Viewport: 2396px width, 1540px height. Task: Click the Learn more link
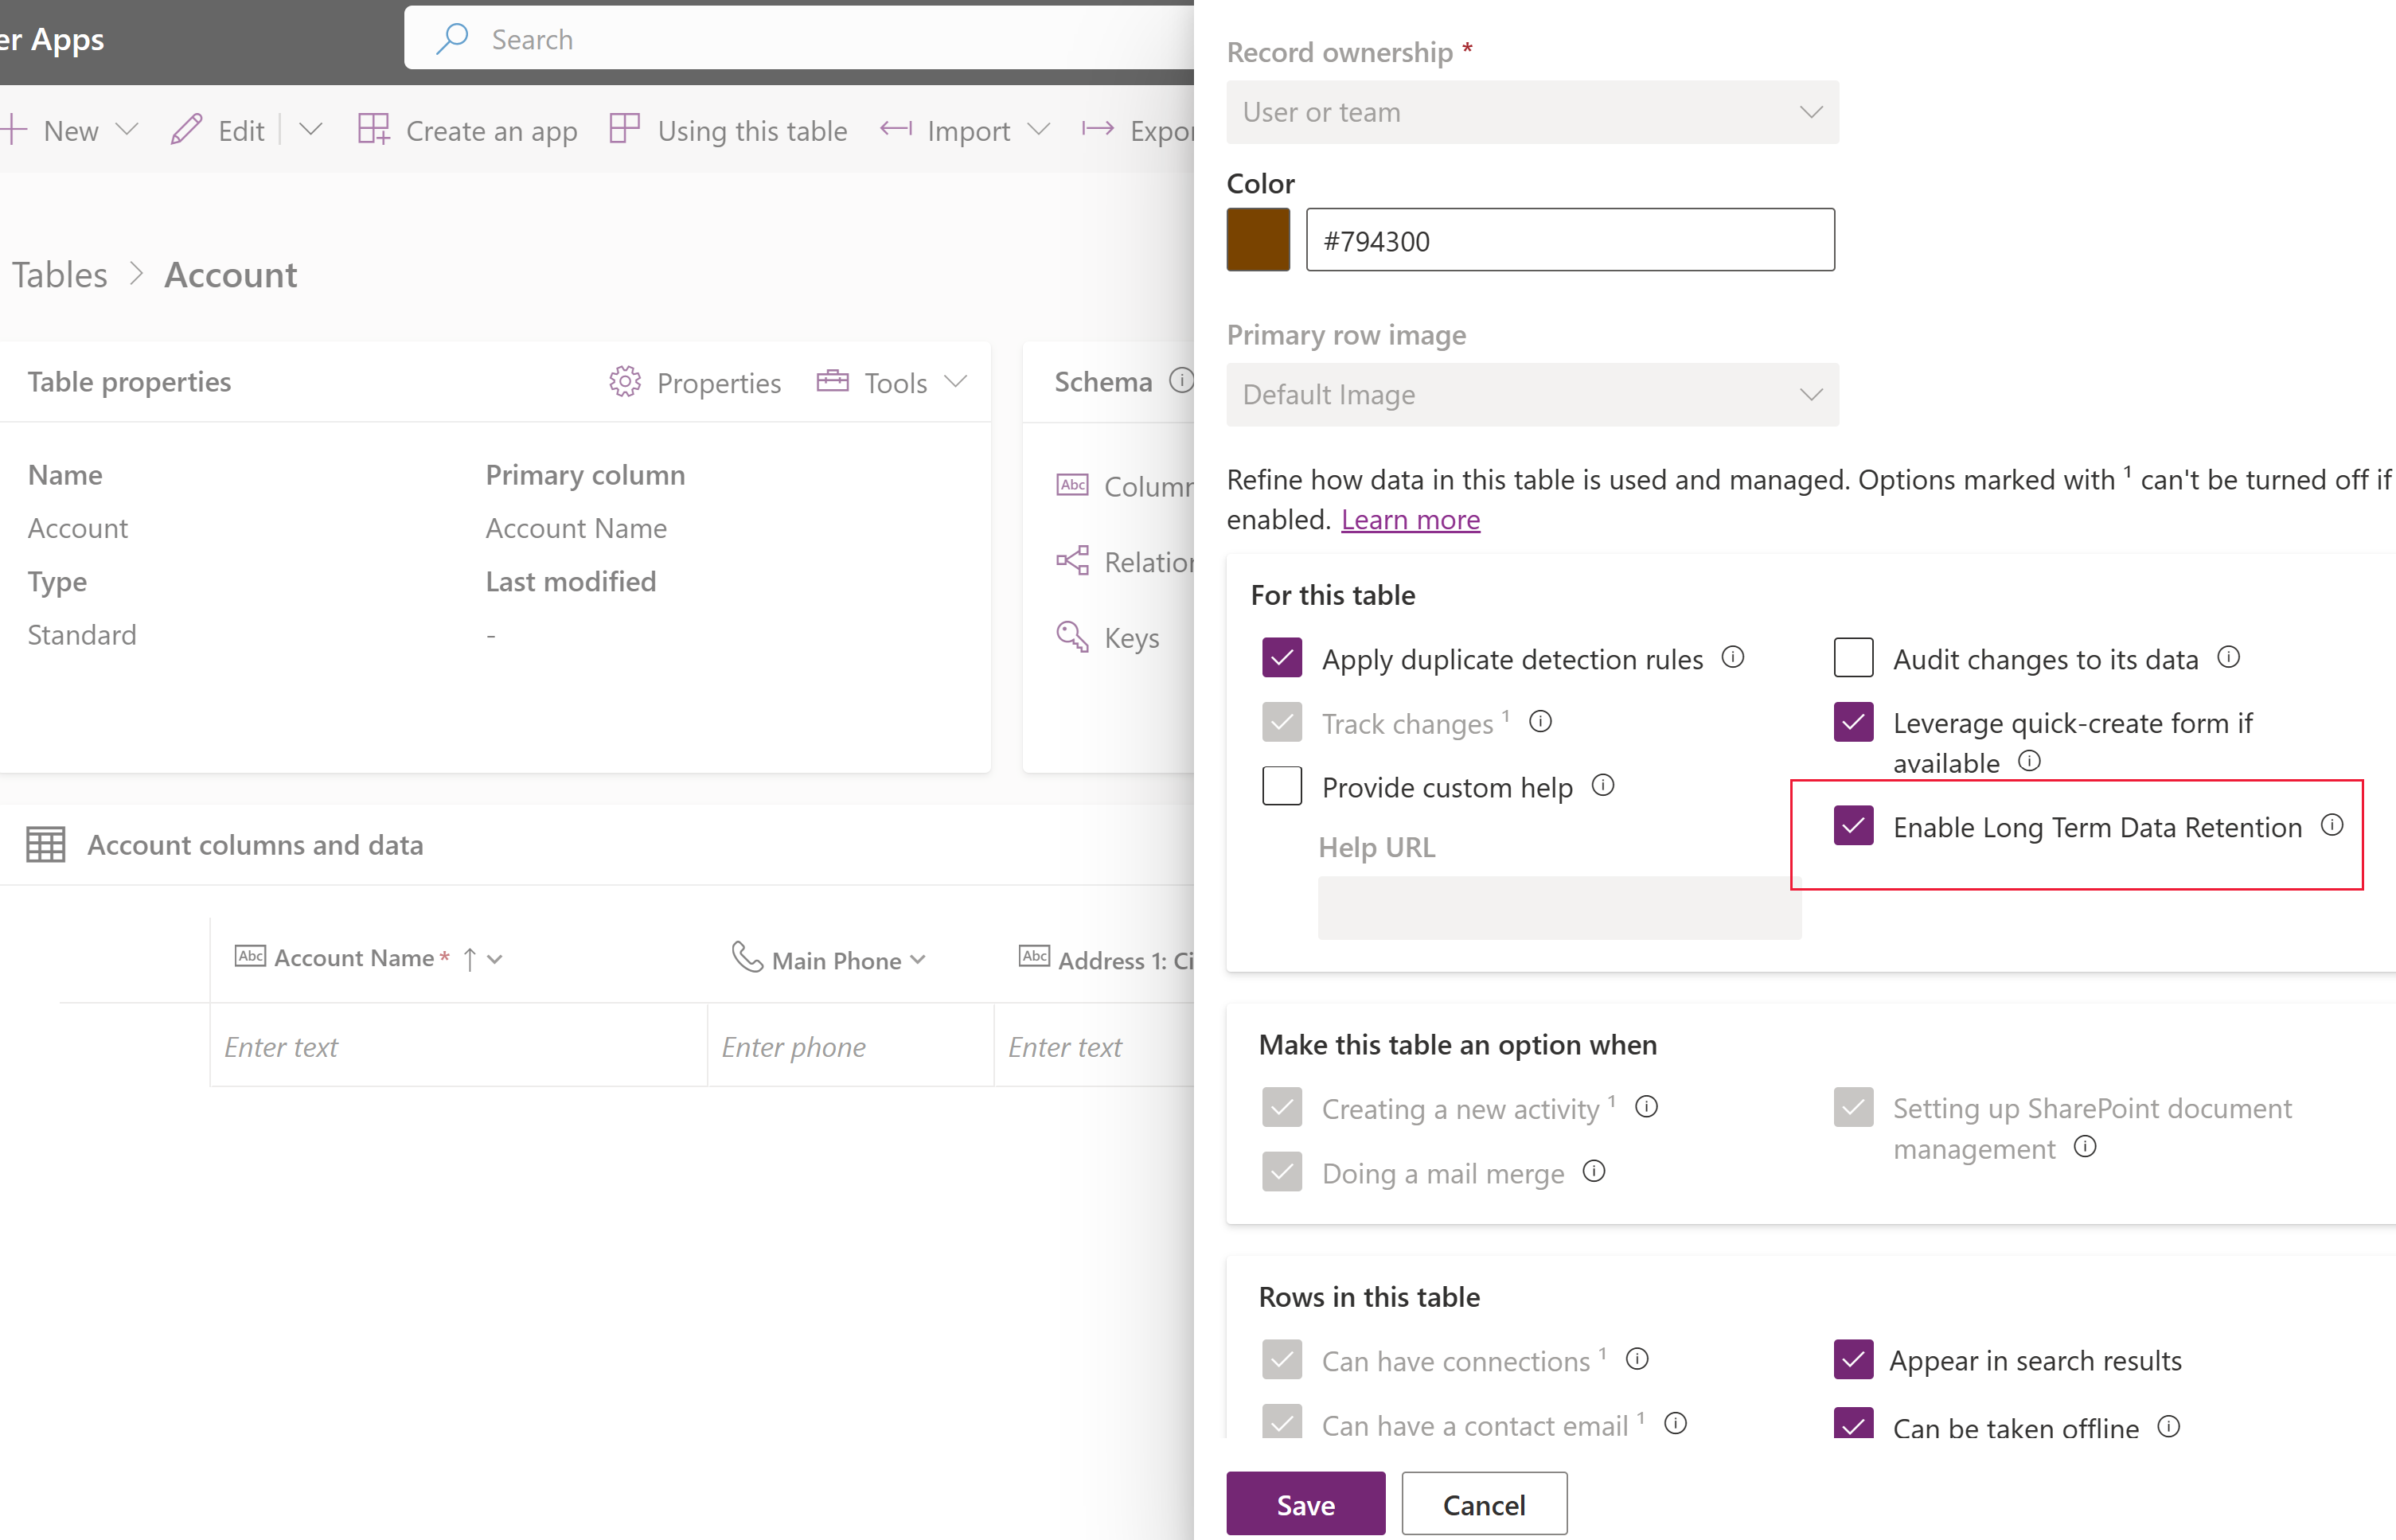[x=1411, y=519]
